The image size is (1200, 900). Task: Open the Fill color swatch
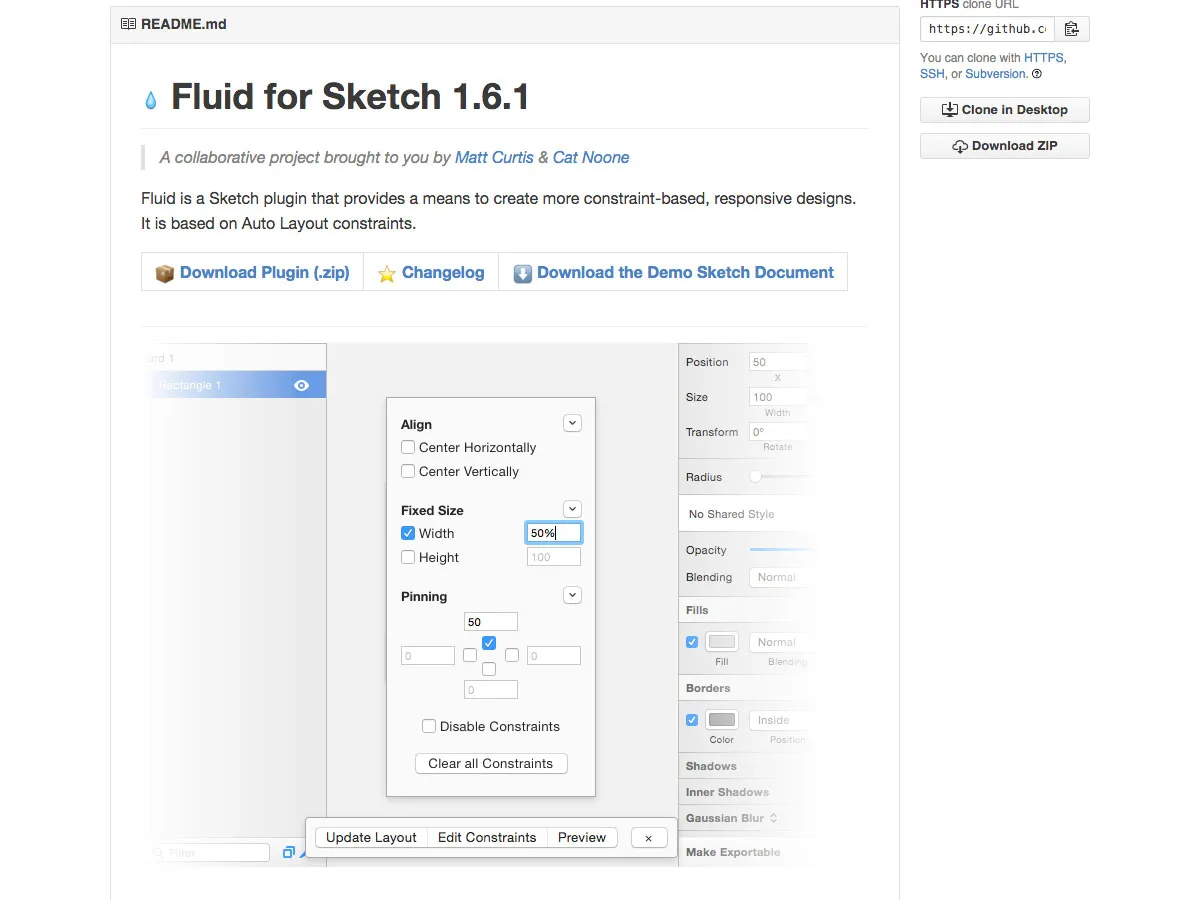[x=722, y=642]
